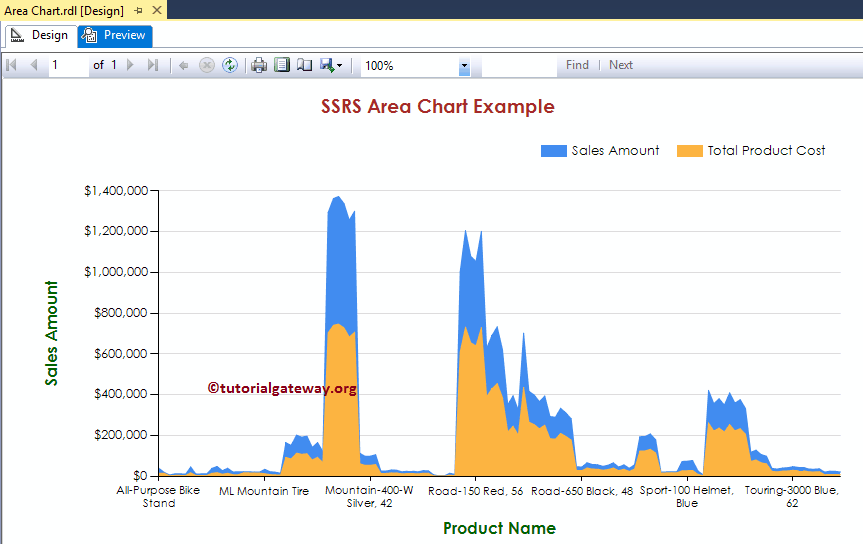Image resolution: width=863 pixels, height=544 pixels.
Task: Print the report
Action: pos(259,65)
